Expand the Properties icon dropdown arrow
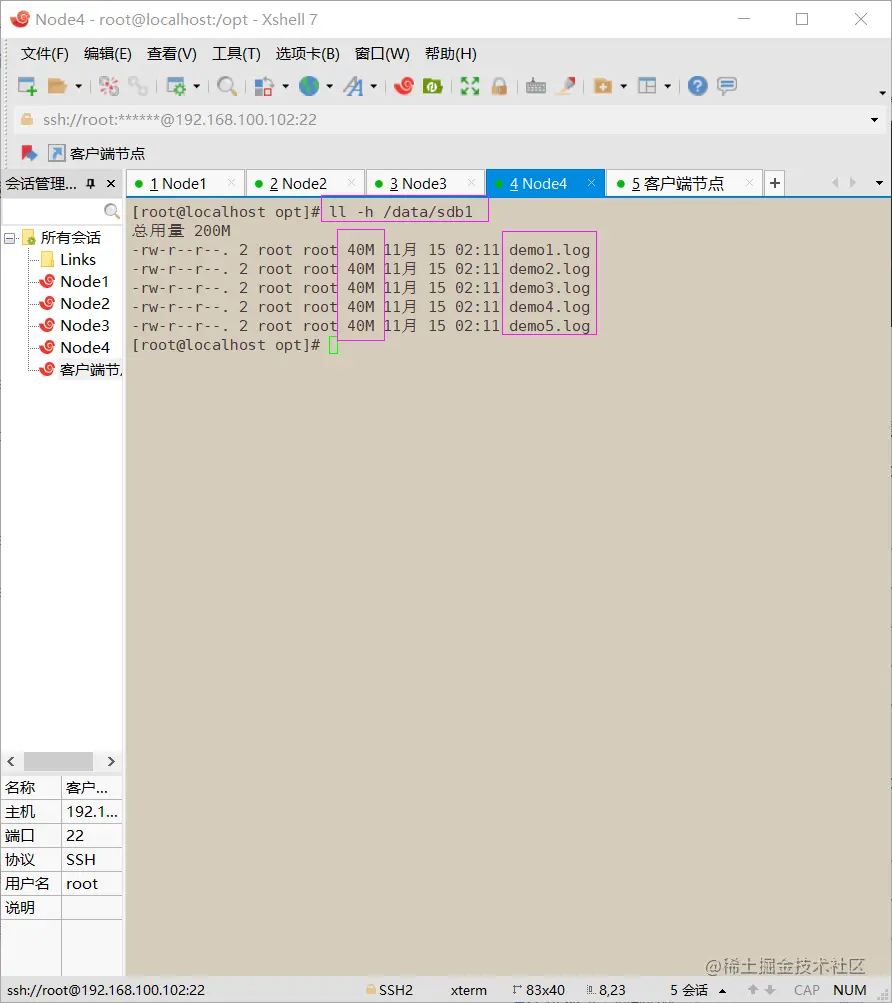892x1003 pixels. click(x=196, y=86)
